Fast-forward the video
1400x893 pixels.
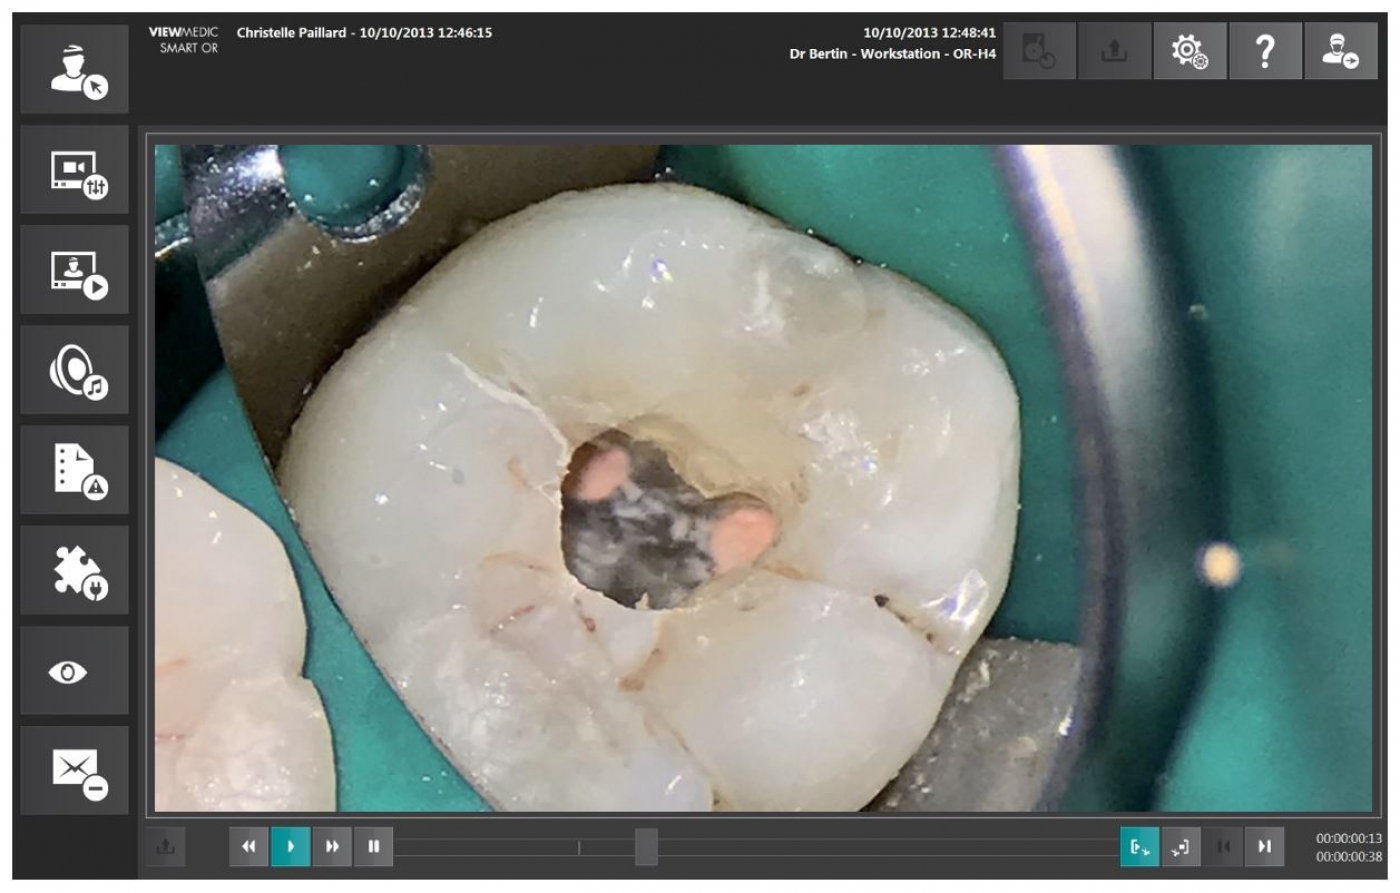click(332, 847)
